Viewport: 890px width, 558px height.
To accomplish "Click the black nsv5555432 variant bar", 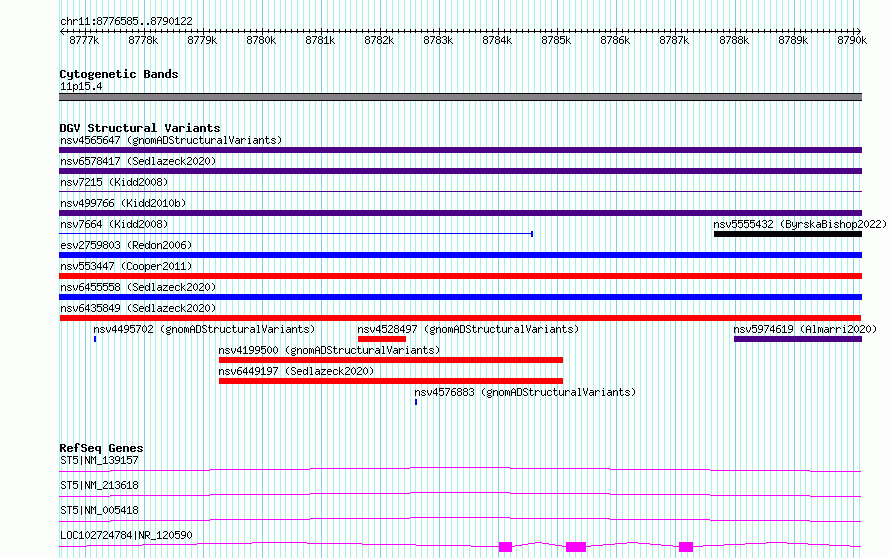I will (x=788, y=234).
